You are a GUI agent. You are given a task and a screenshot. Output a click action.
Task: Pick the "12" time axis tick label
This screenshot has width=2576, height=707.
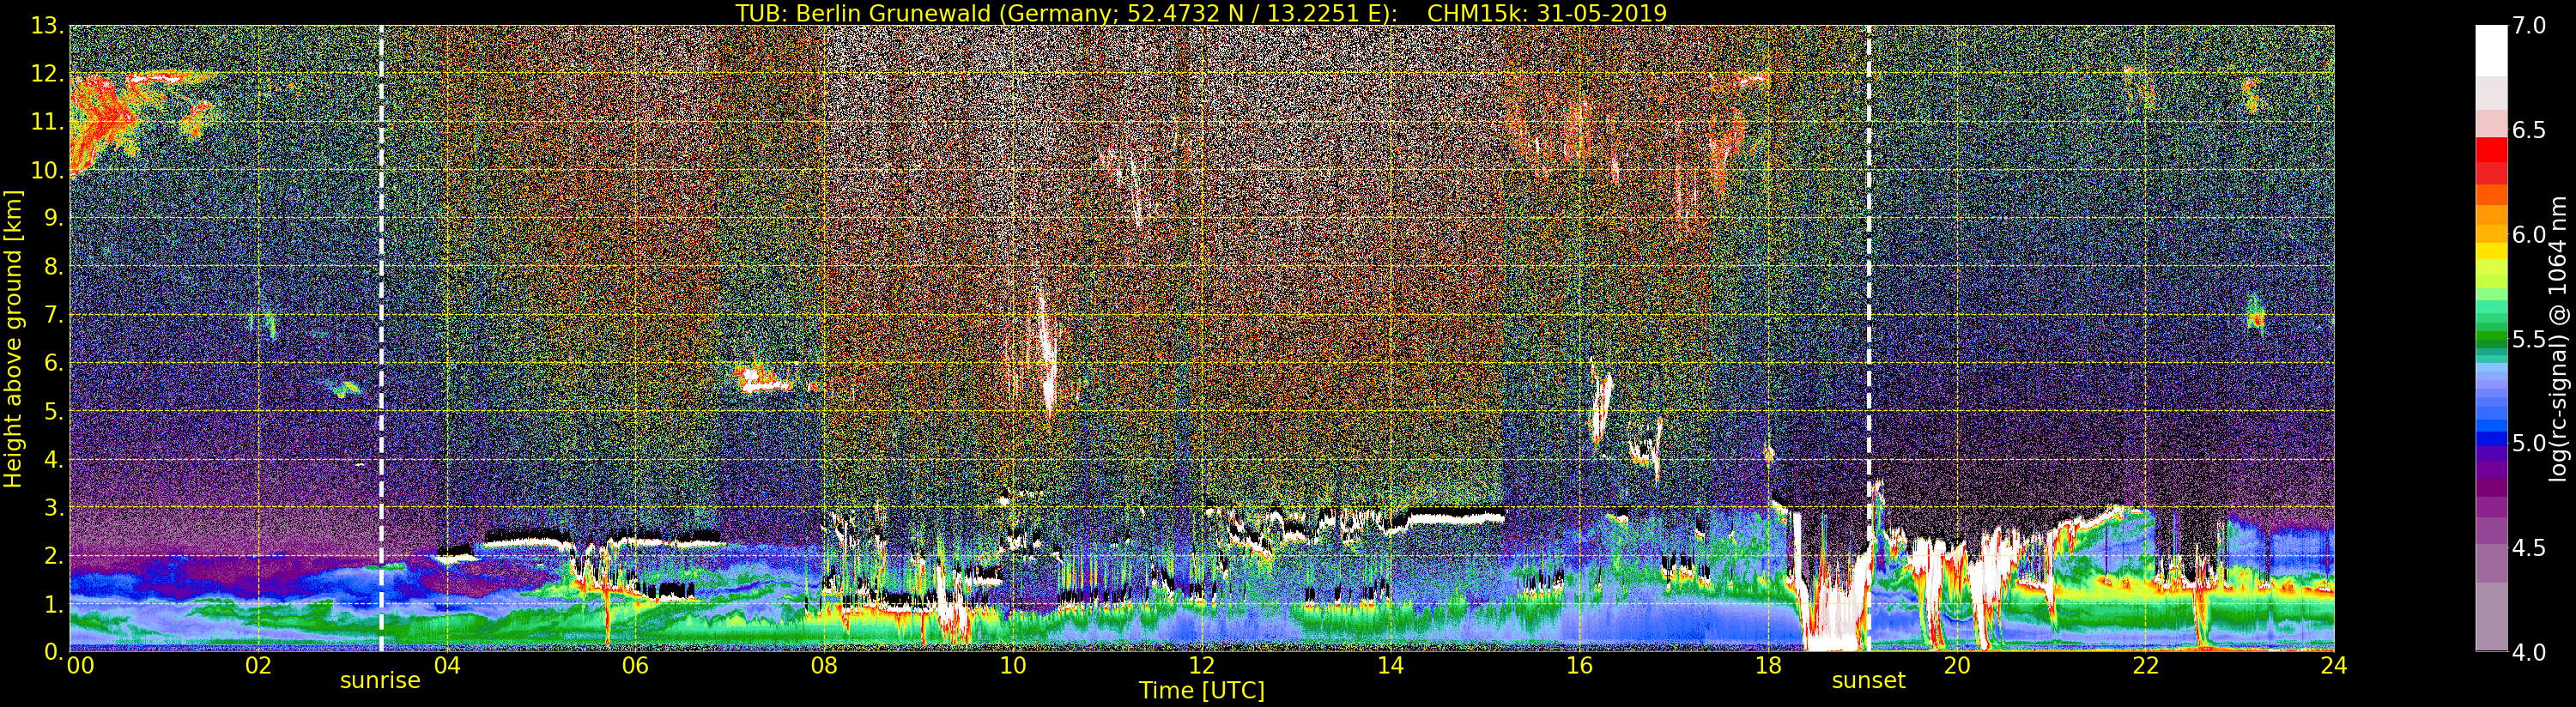click(1202, 666)
